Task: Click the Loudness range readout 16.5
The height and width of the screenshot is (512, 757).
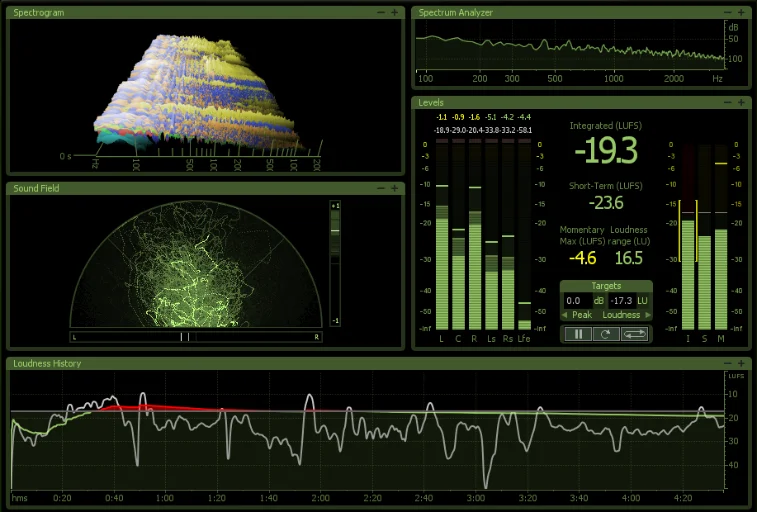Action: 629,258
